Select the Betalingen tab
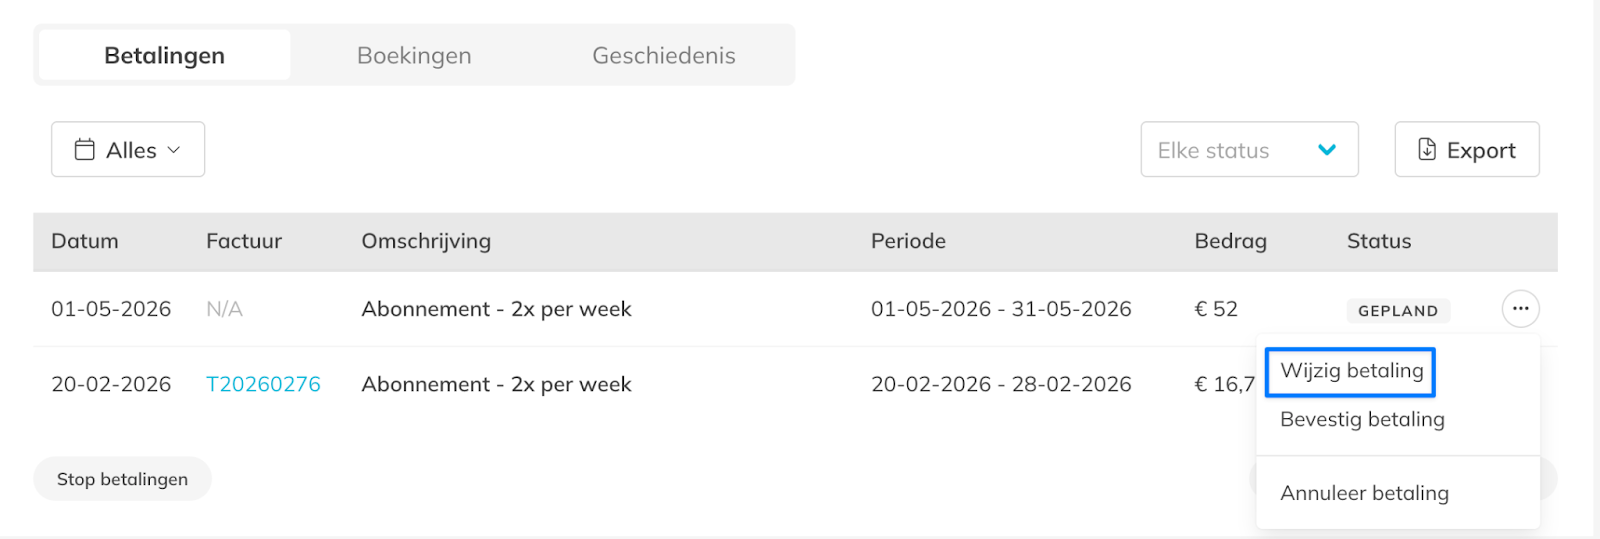 click(x=165, y=56)
